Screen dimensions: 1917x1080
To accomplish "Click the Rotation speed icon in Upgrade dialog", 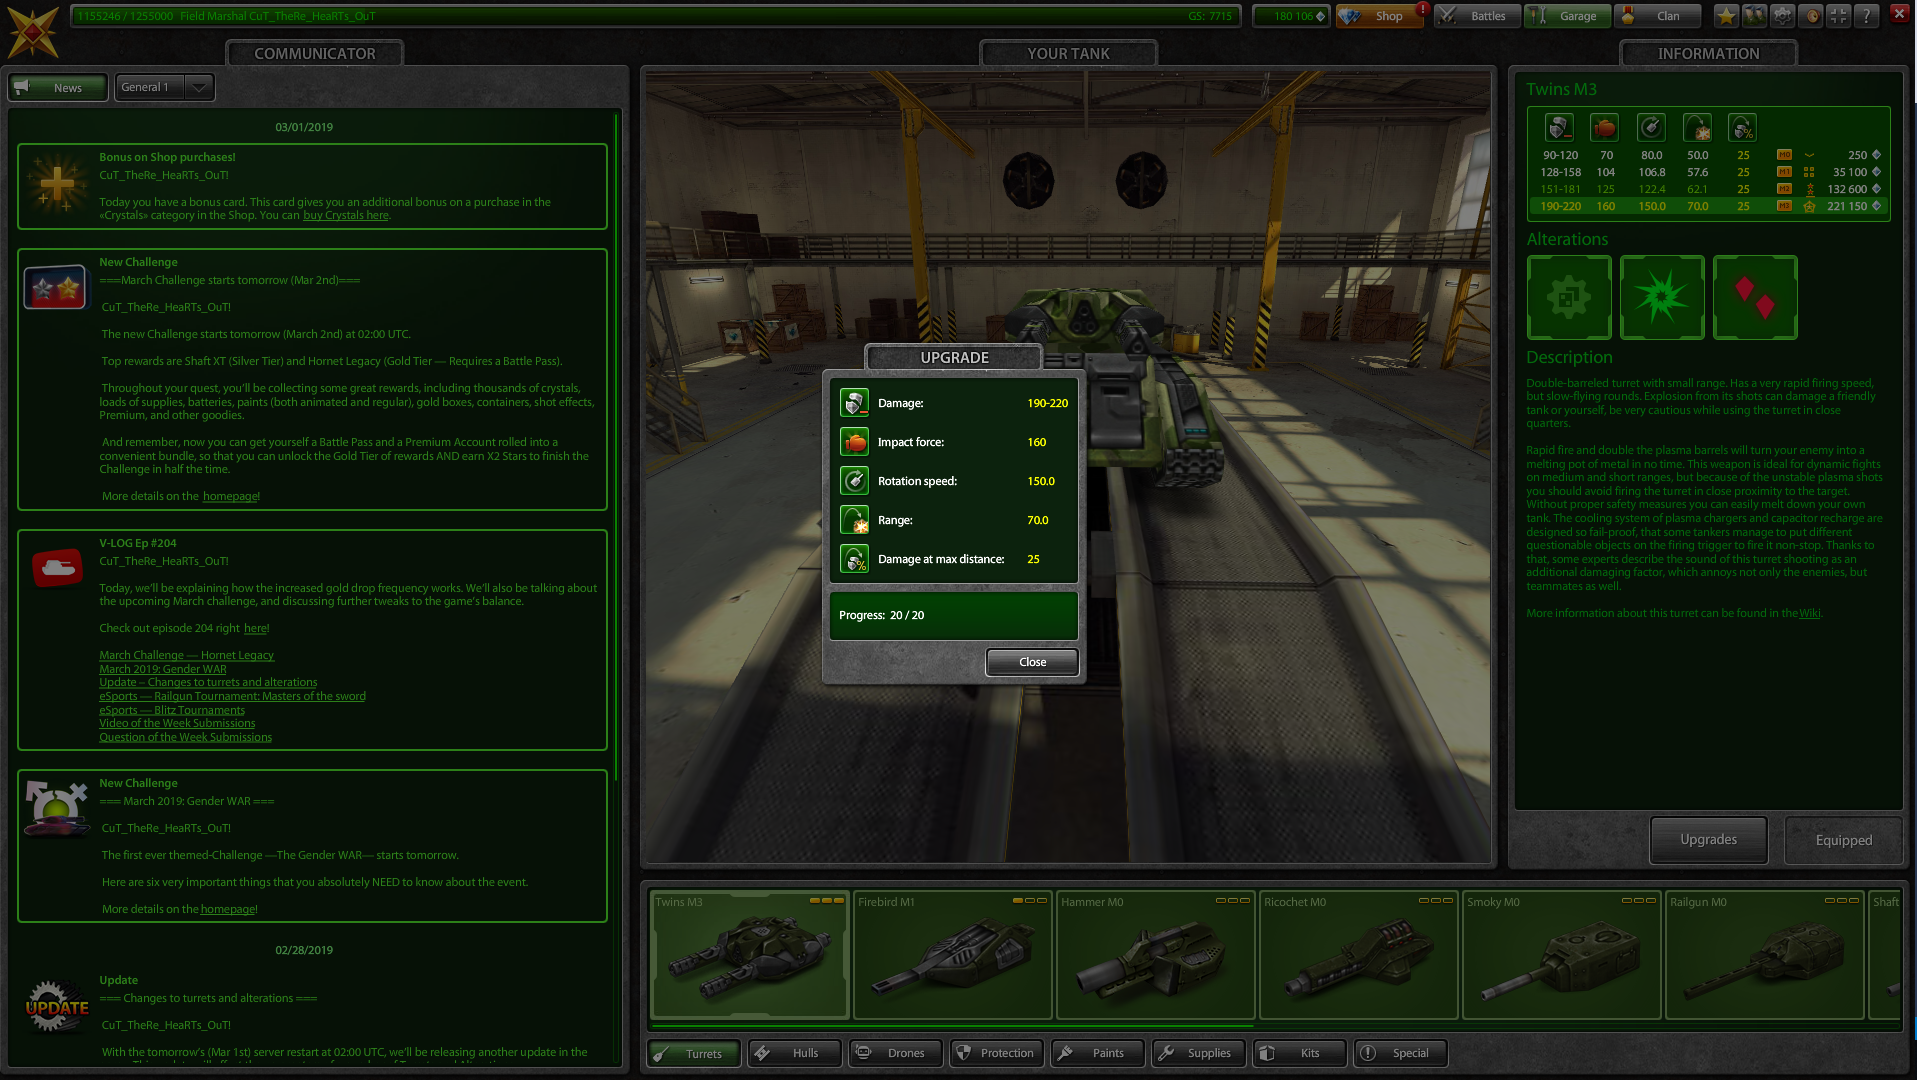I will (854, 481).
